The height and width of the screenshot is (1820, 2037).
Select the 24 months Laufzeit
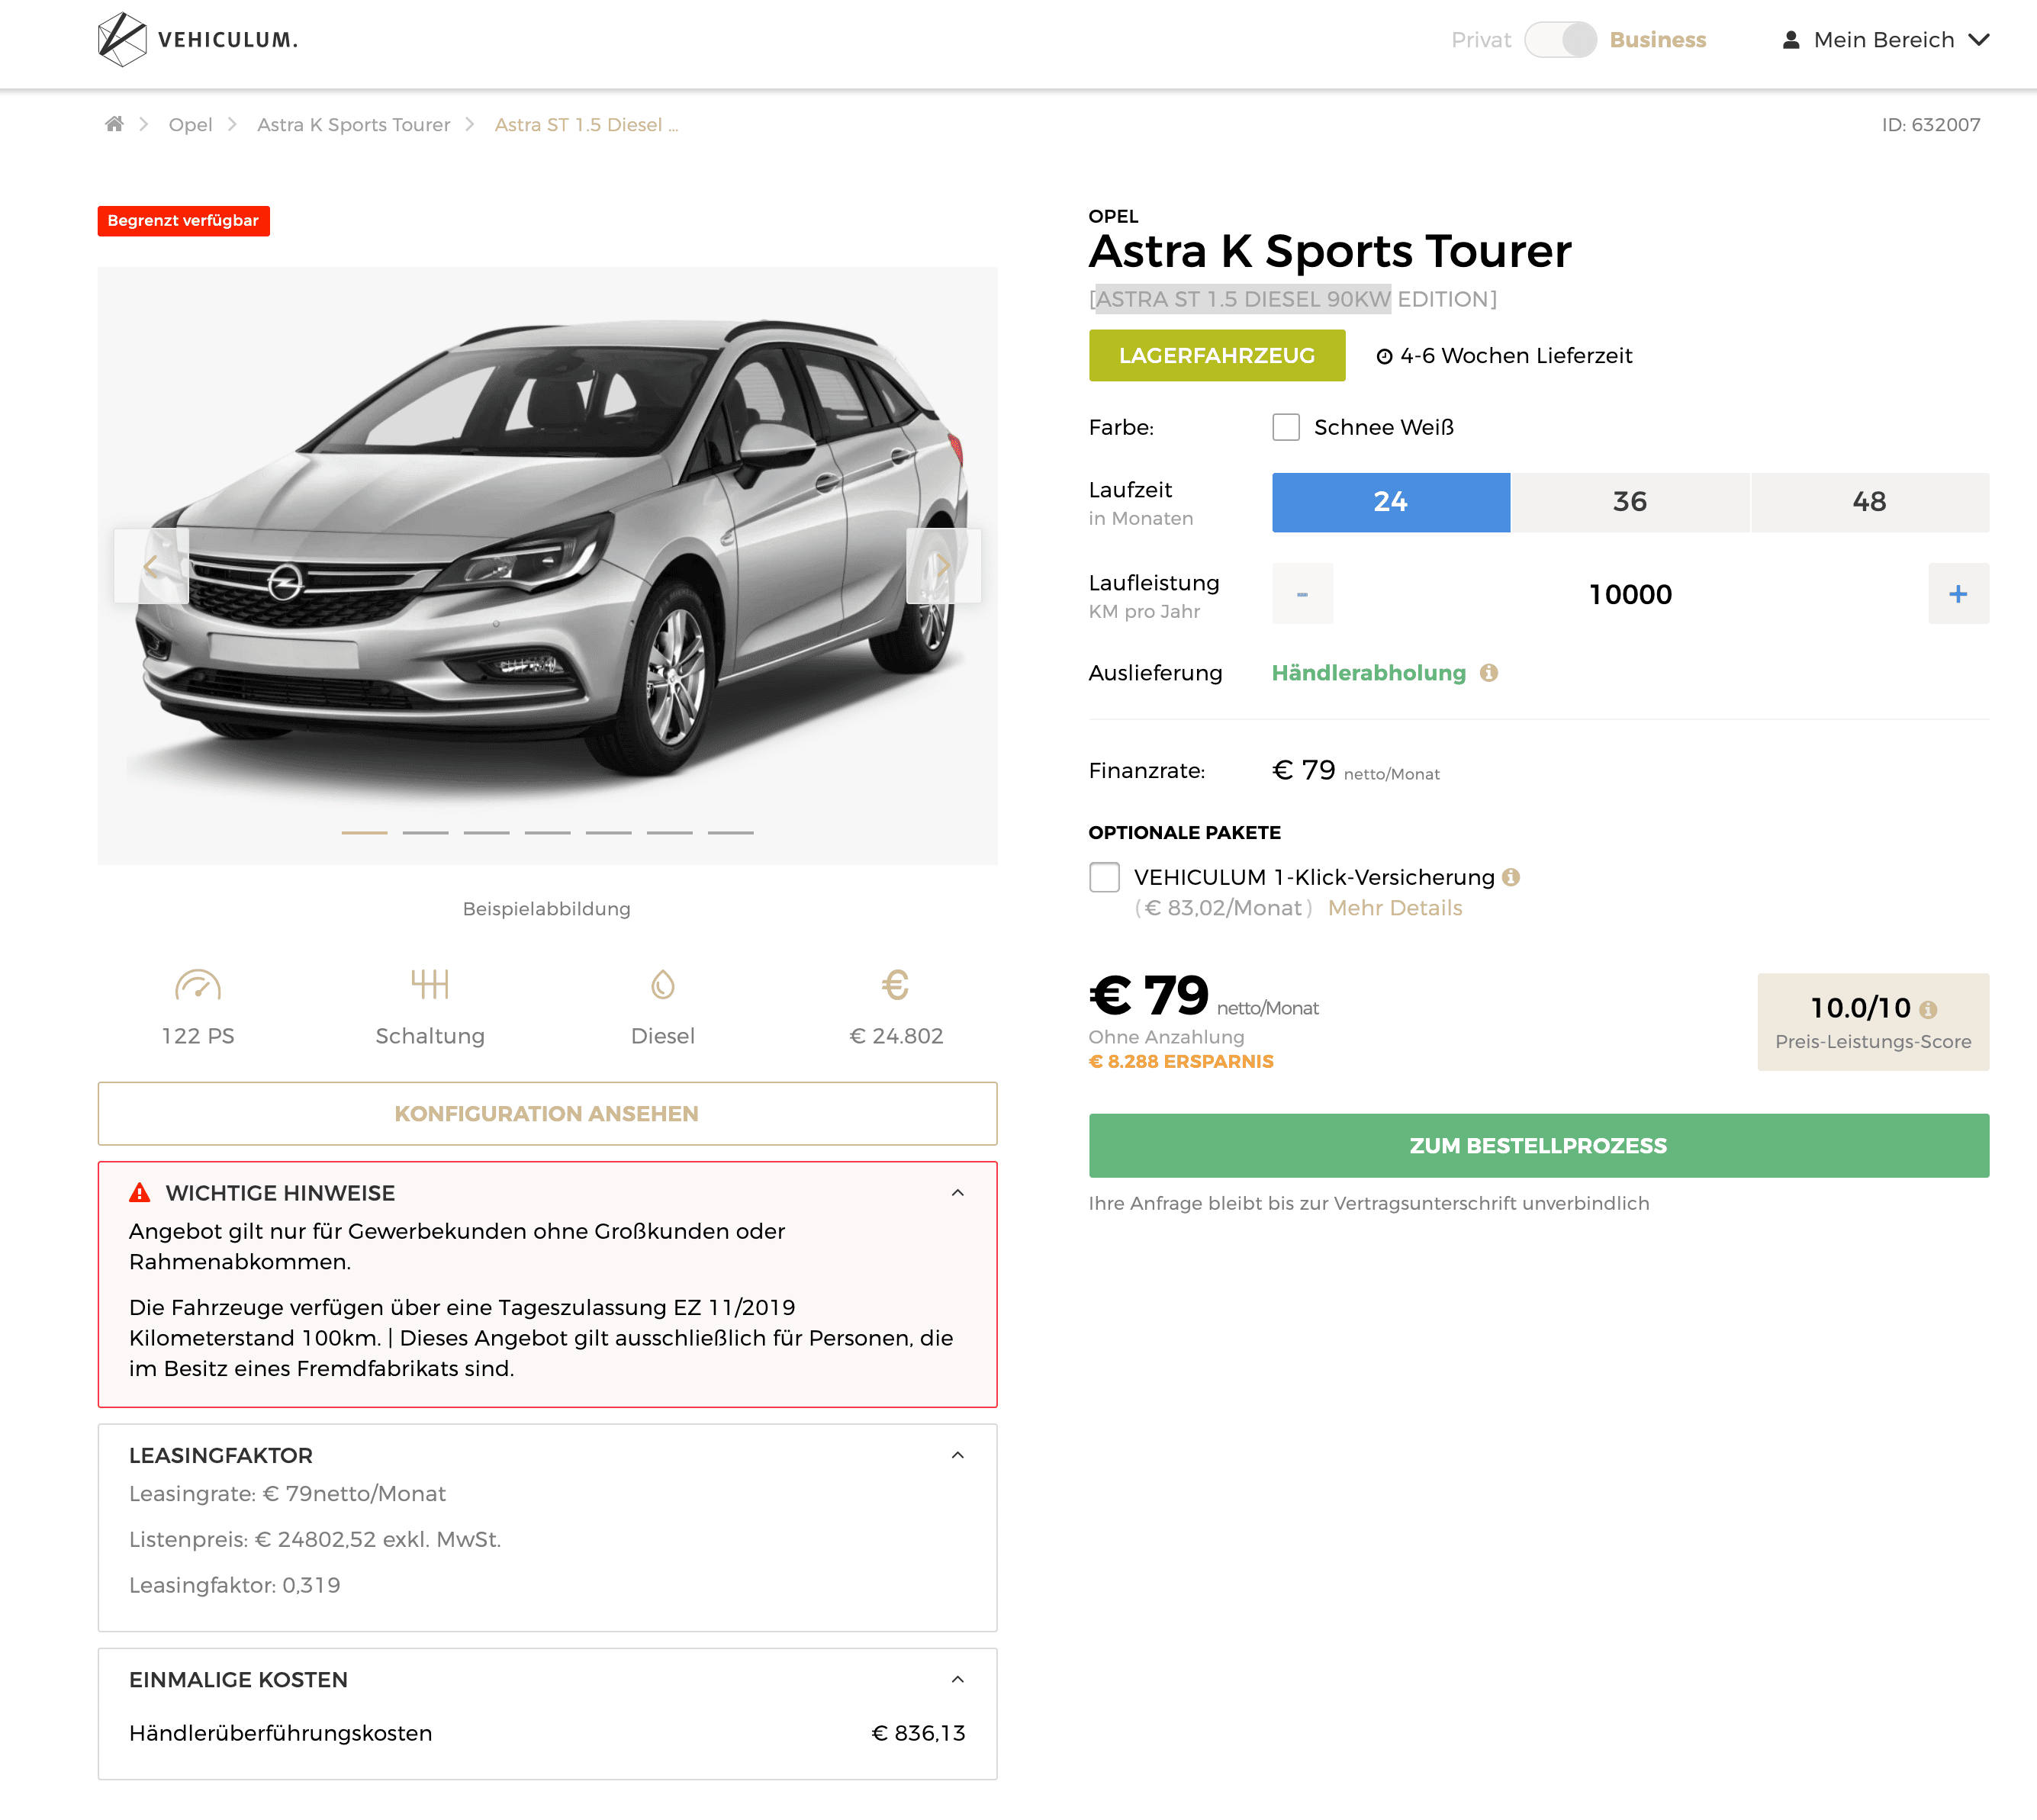click(1391, 502)
